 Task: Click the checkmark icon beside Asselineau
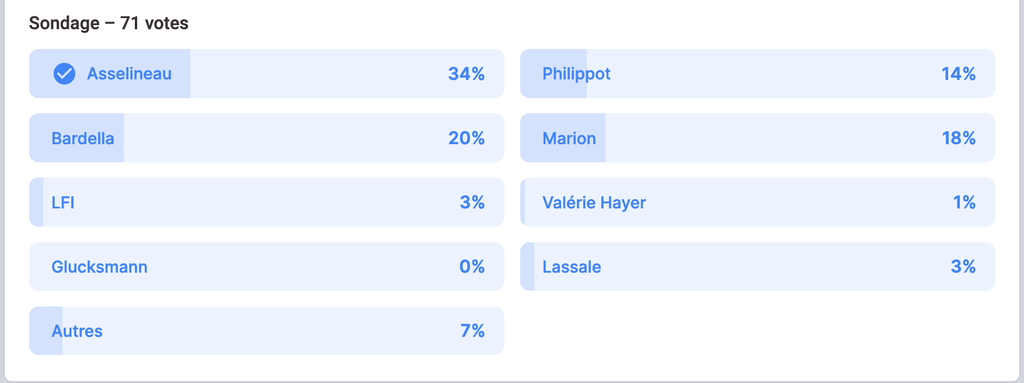[64, 74]
